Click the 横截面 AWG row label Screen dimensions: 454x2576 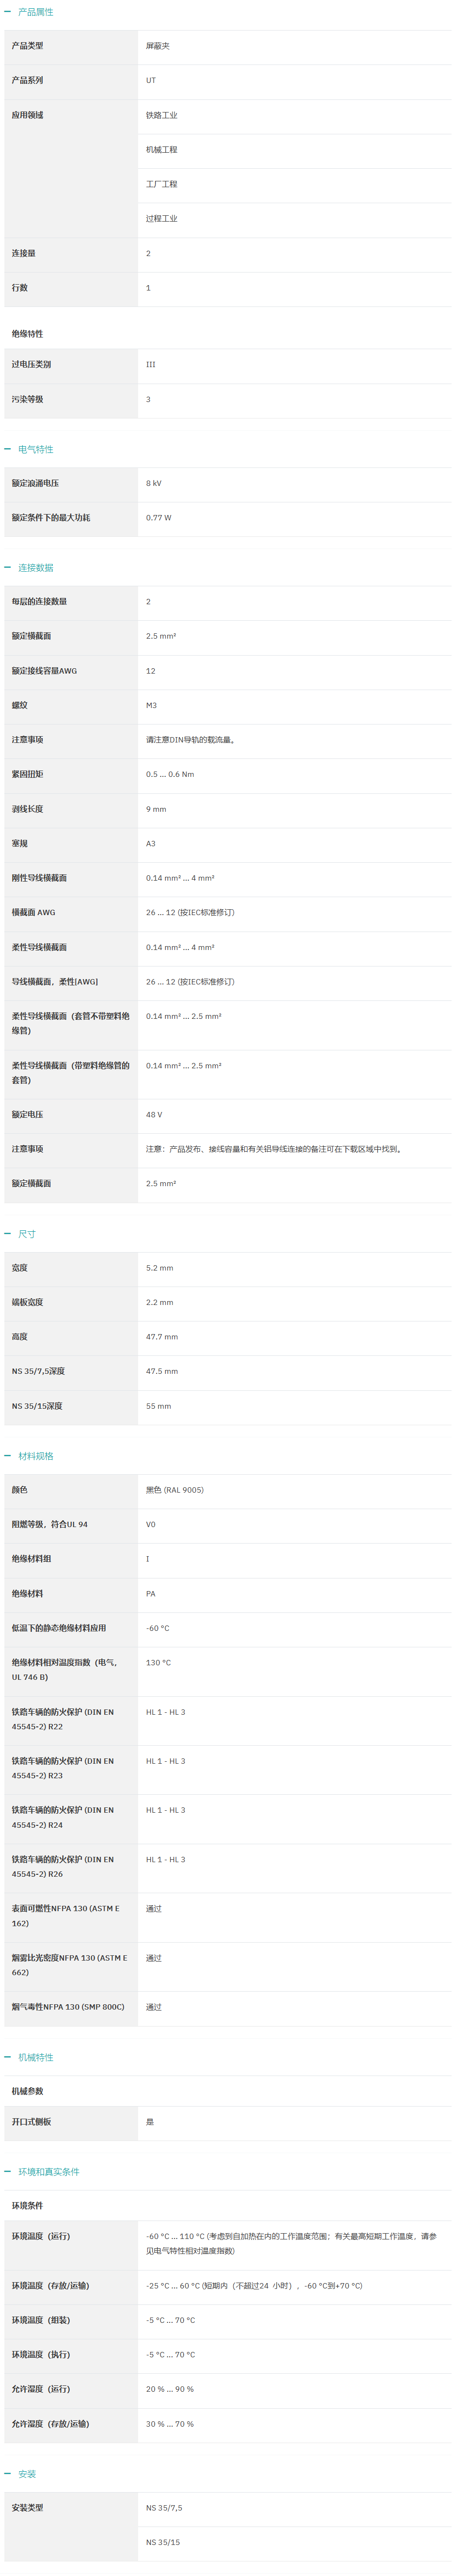click(34, 912)
